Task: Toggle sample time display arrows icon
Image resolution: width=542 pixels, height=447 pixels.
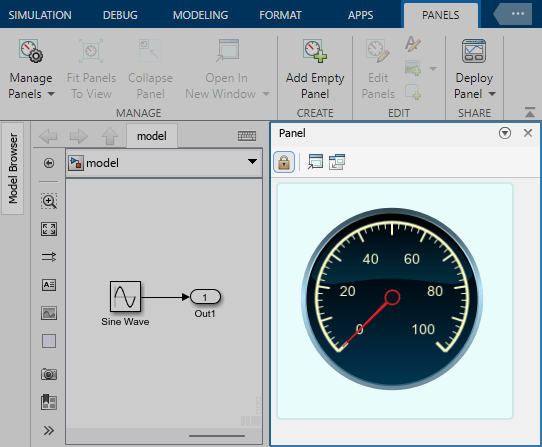Action: [x=49, y=257]
